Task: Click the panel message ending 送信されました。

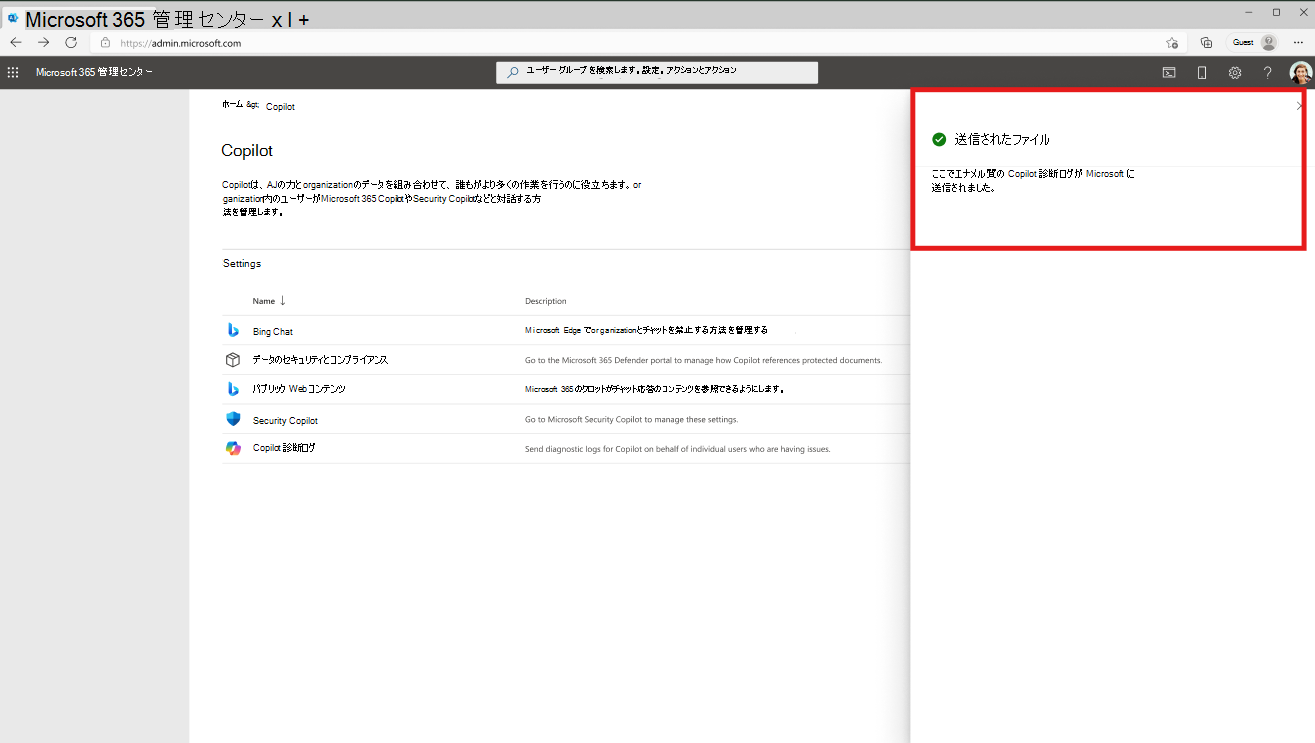Action: point(1033,180)
